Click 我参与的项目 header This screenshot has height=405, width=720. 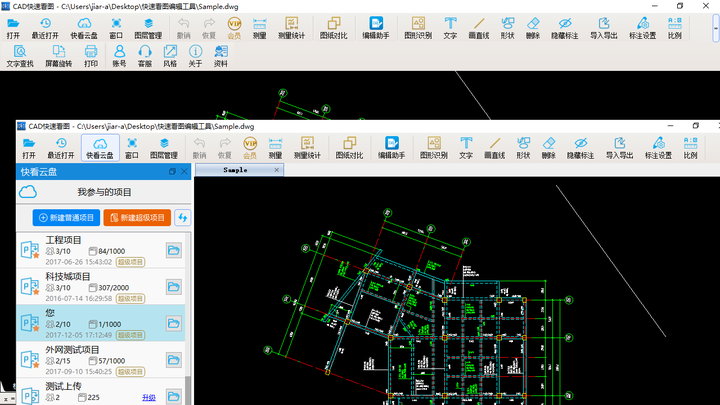(x=104, y=192)
